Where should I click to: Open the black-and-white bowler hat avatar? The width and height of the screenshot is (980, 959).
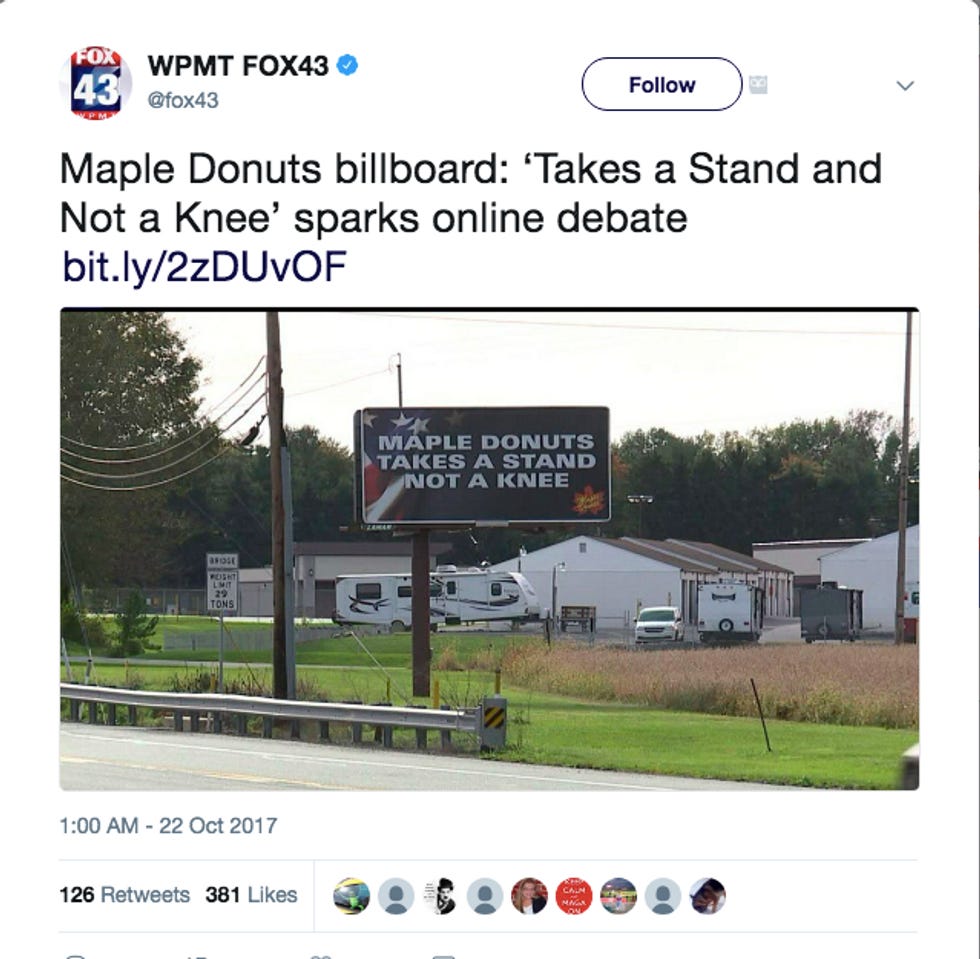point(440,896)
